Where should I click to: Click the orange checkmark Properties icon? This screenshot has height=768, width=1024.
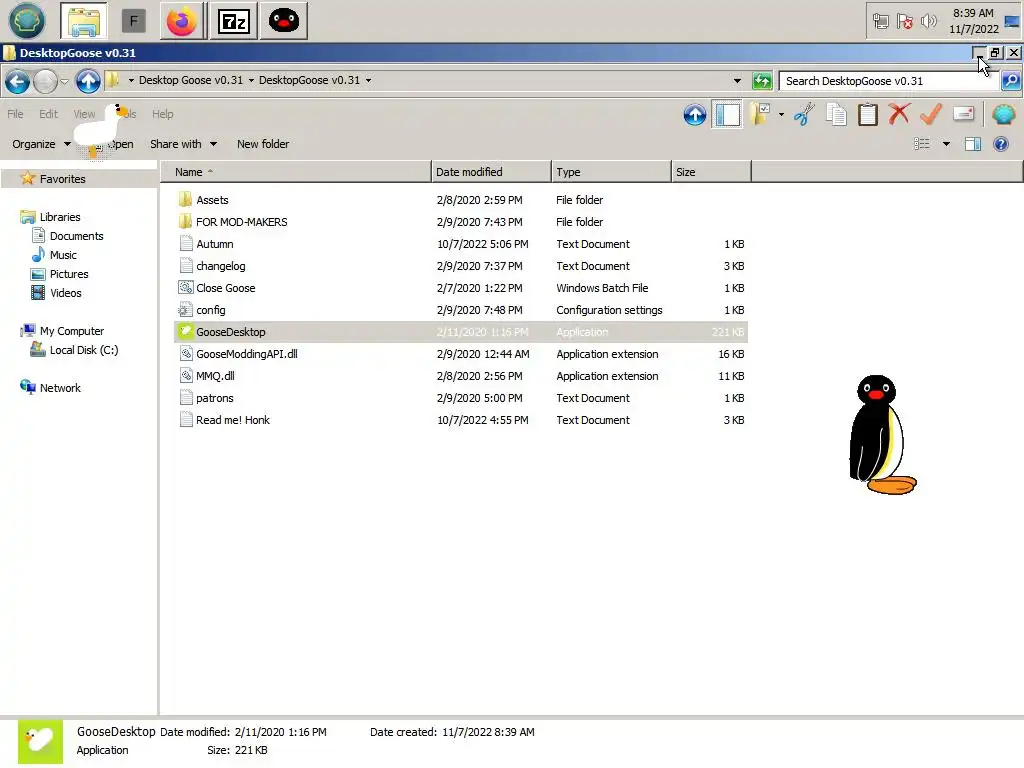click(x=931, y=114)
